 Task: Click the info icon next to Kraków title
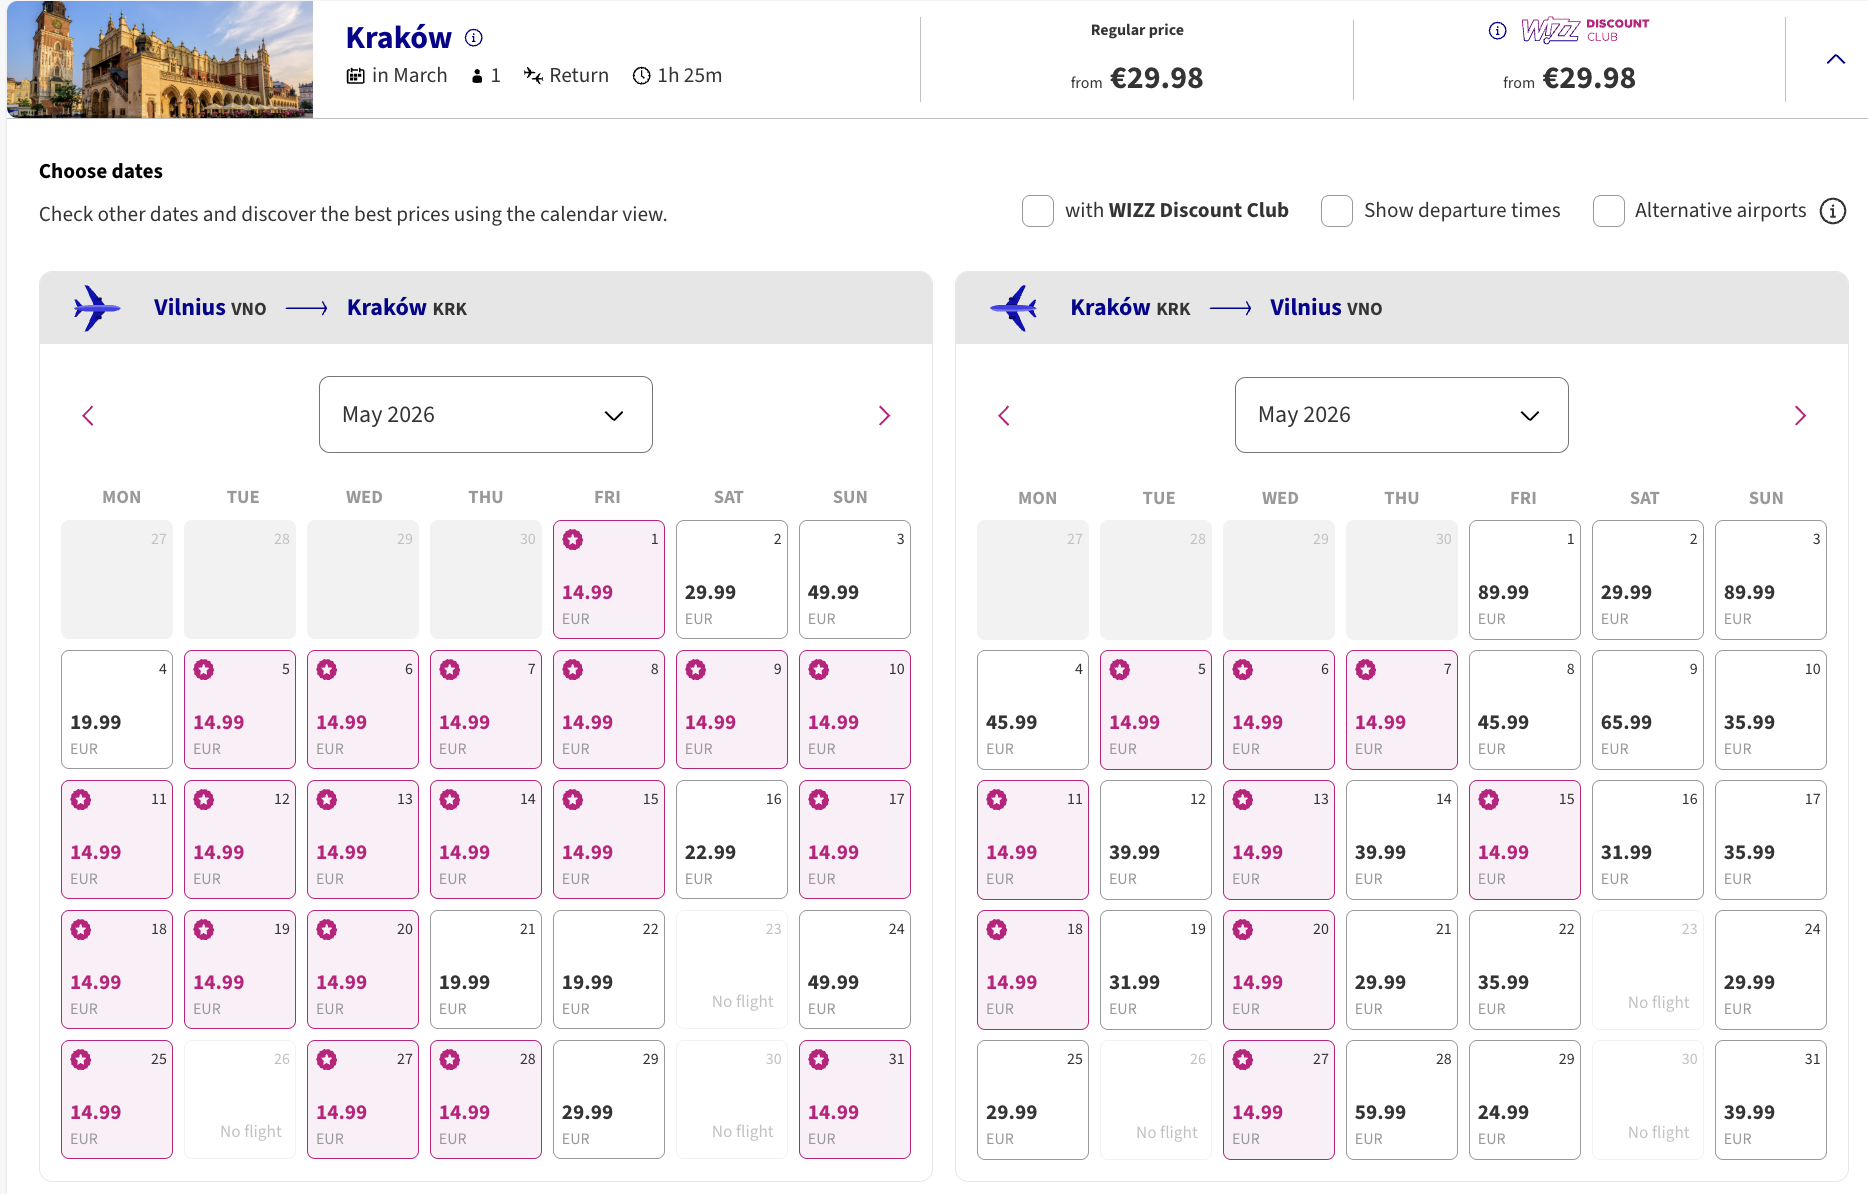tap(474, 38)
